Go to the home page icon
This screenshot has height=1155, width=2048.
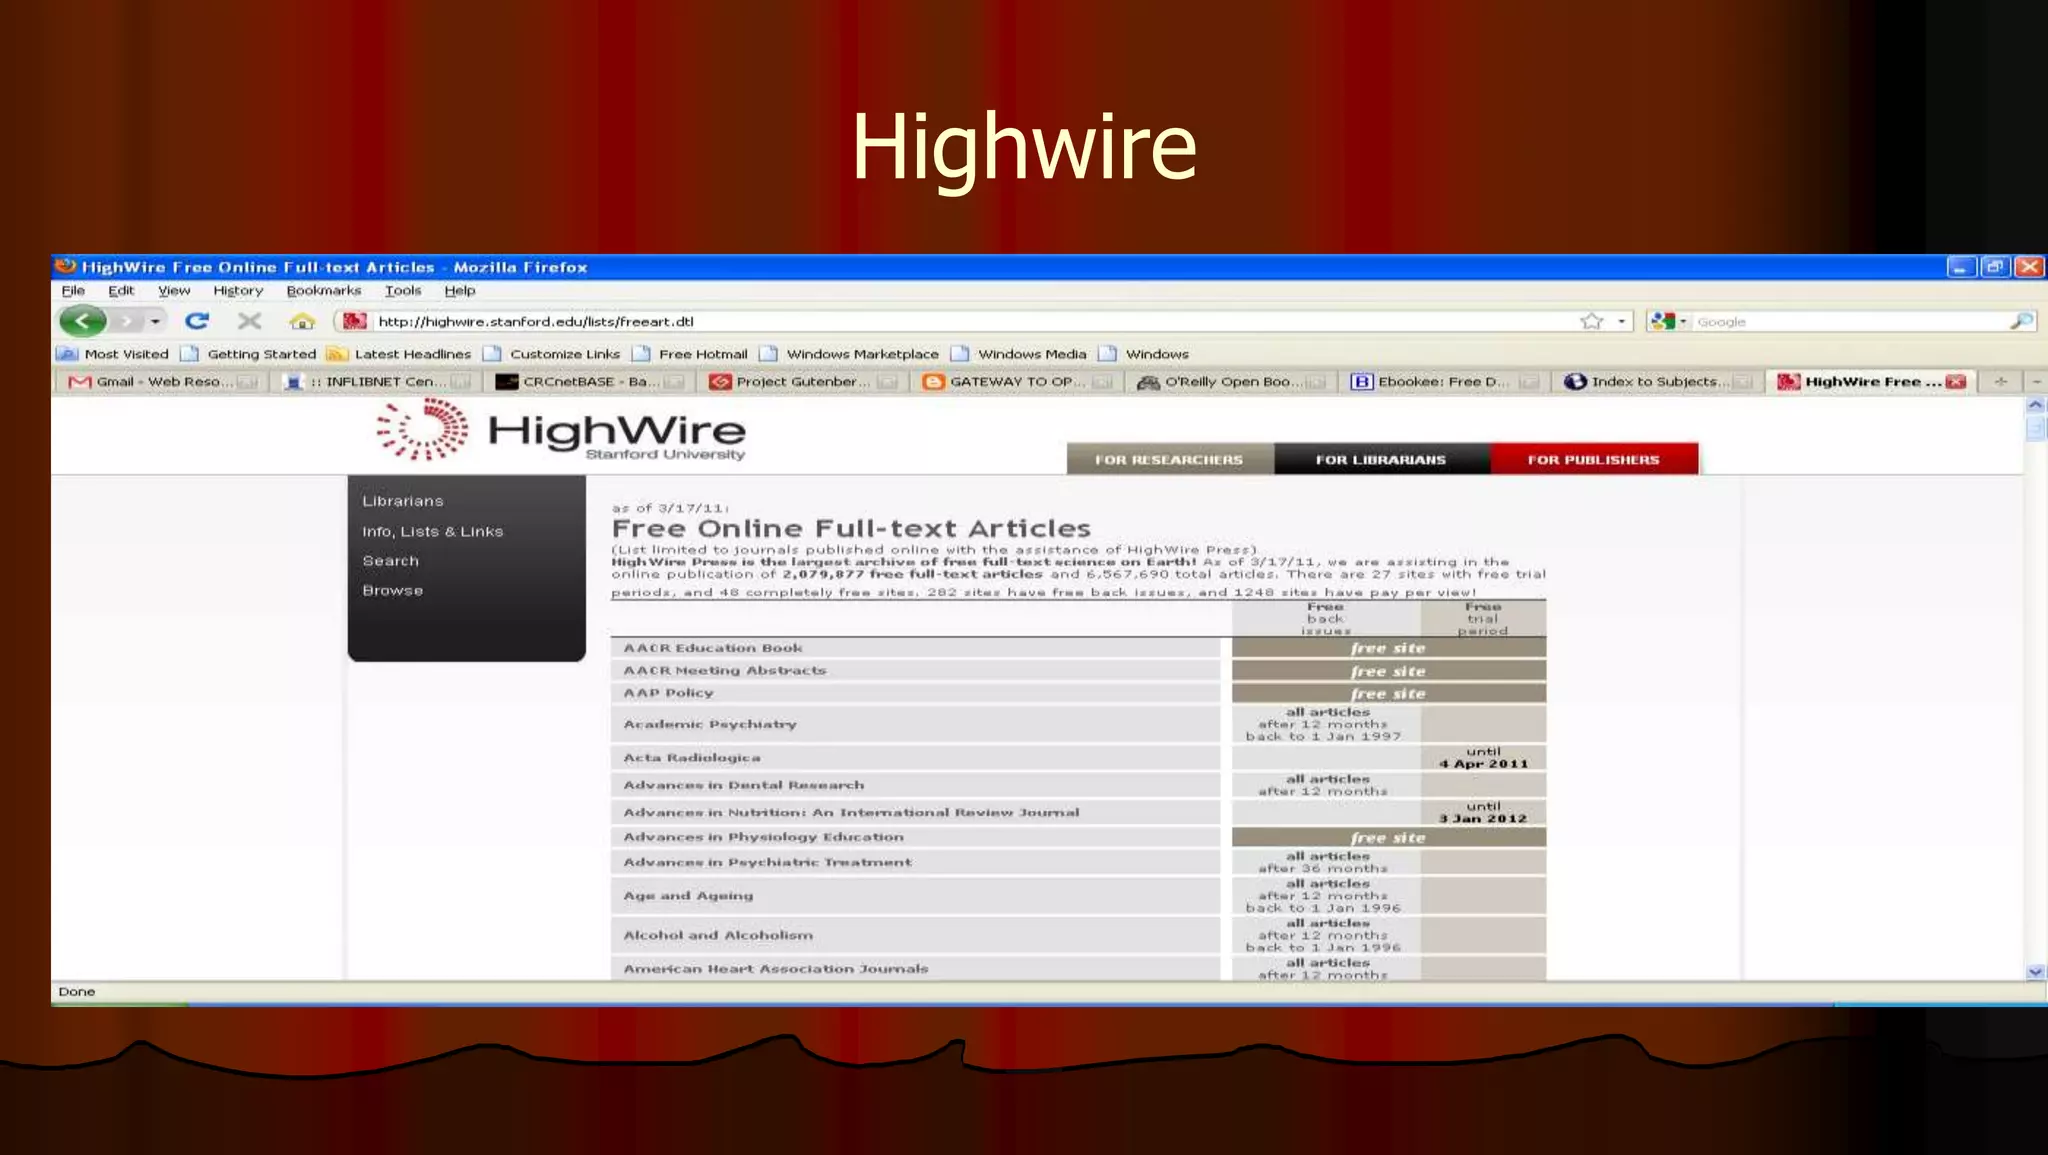click(302, 321)
